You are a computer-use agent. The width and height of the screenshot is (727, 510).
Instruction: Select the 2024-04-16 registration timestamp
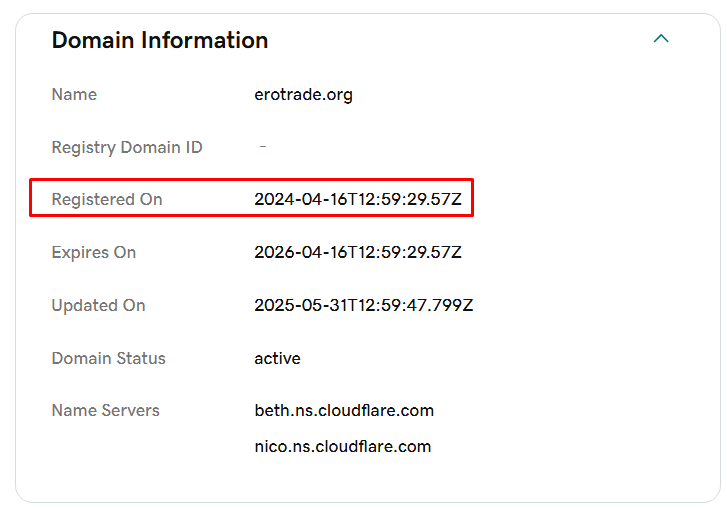[x=358, y=200]
